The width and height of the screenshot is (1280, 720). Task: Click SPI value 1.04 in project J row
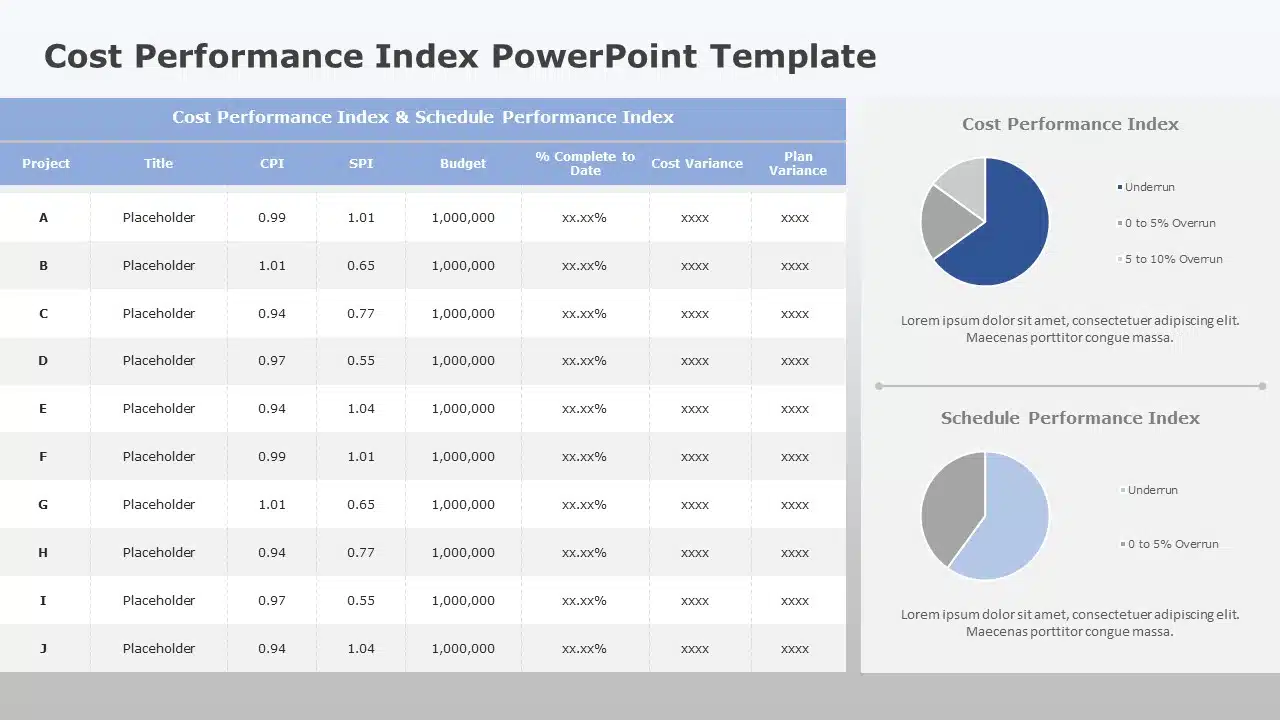pos(361,648)
